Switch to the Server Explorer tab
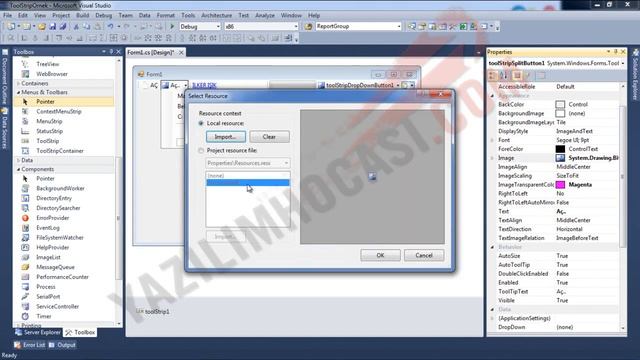 pos(38,332)
